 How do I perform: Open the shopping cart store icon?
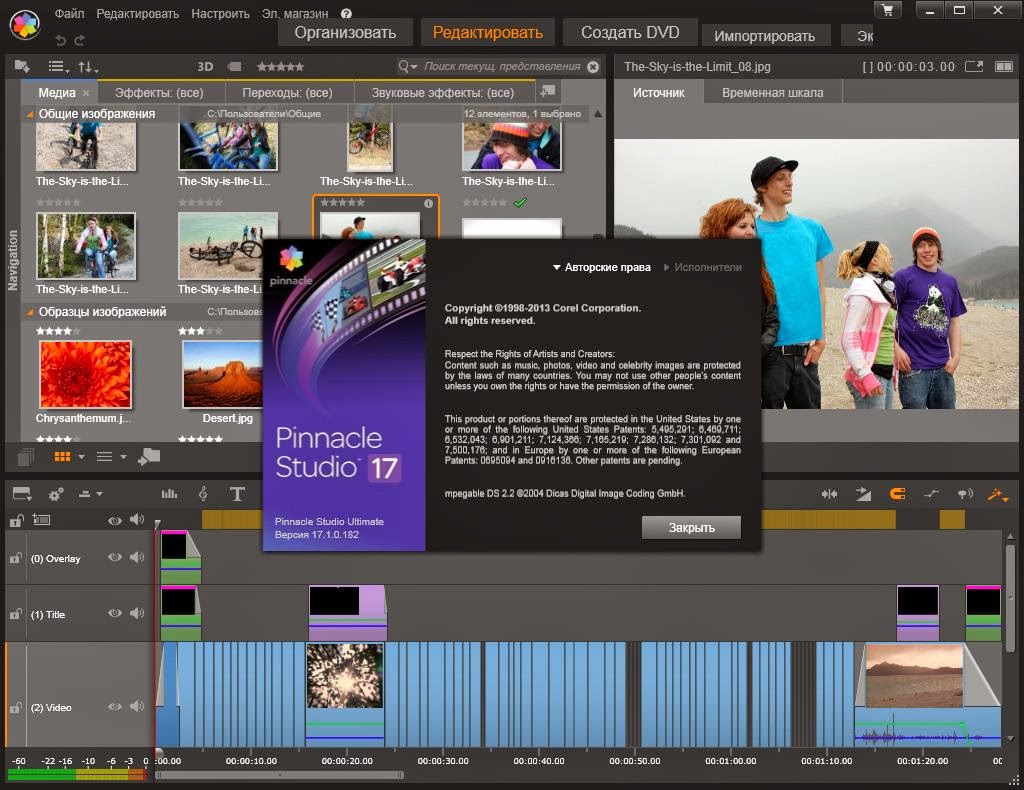[x=888, y=10]
